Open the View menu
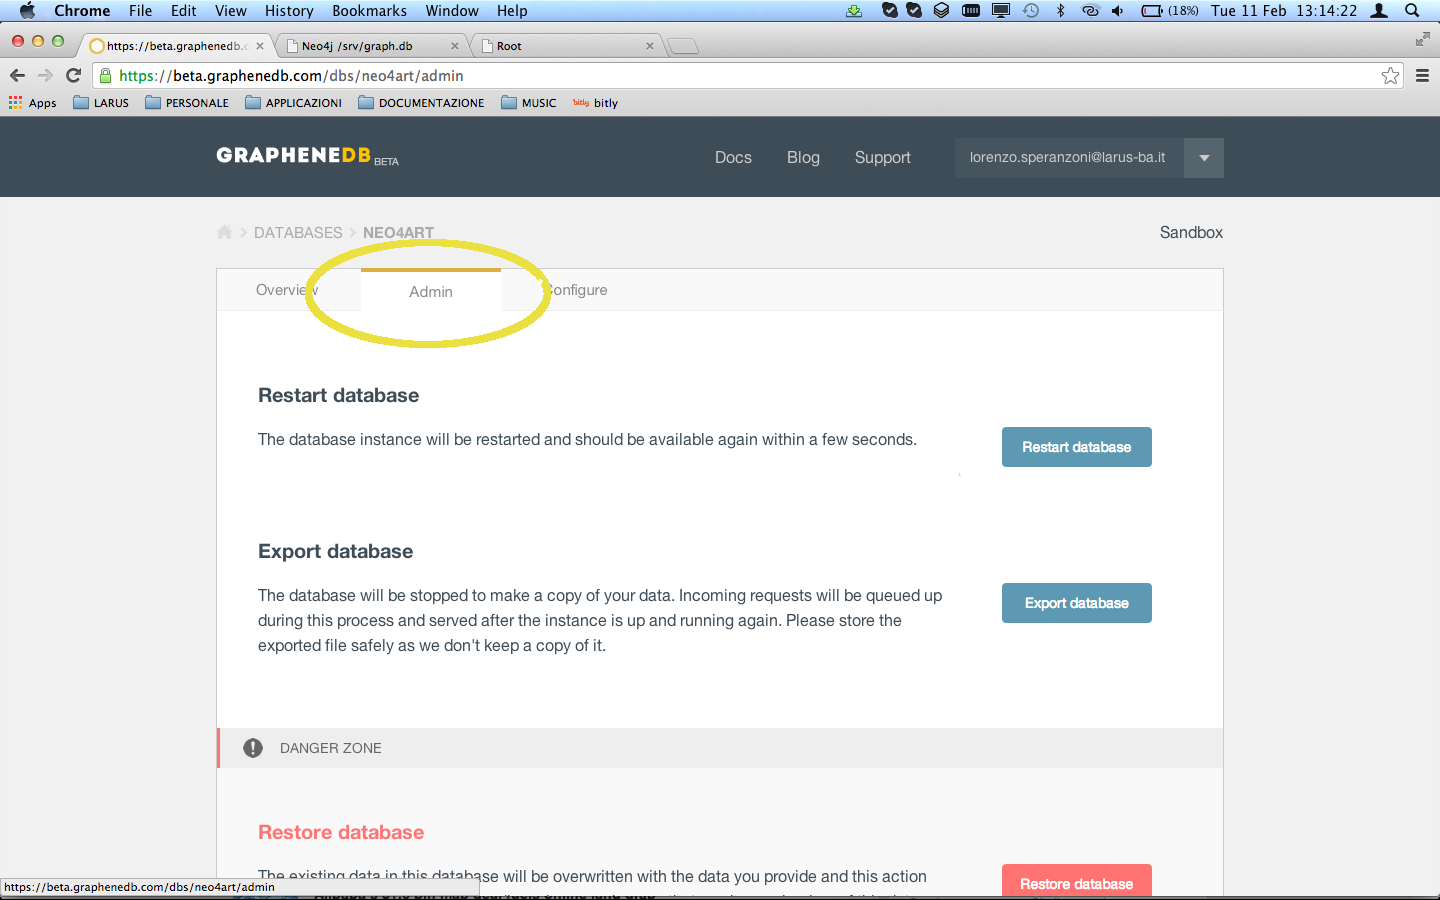1440x900 pixels. 230,10
